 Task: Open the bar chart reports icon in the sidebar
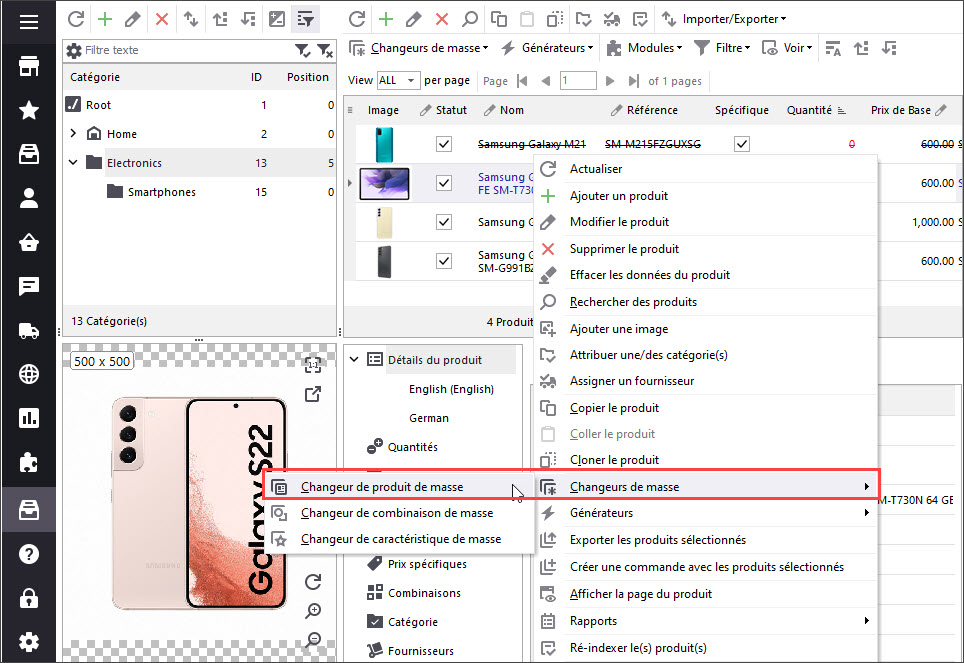(28, 418)
